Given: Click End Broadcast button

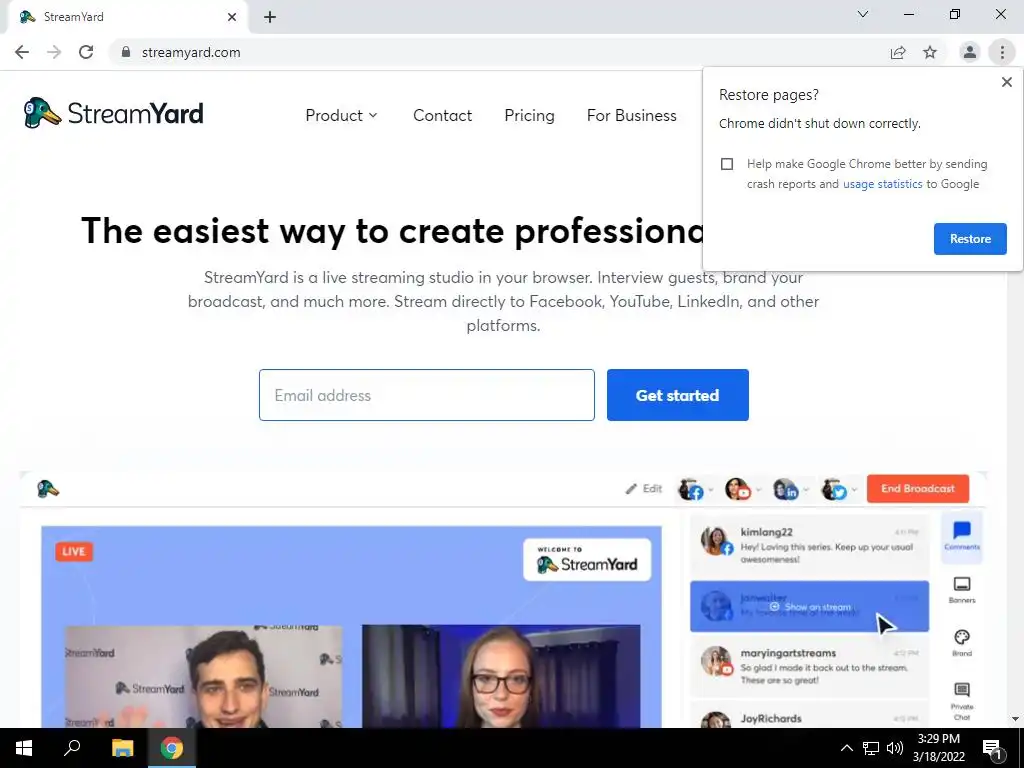Looking at the screenshot, I should [x=918, y=488].
